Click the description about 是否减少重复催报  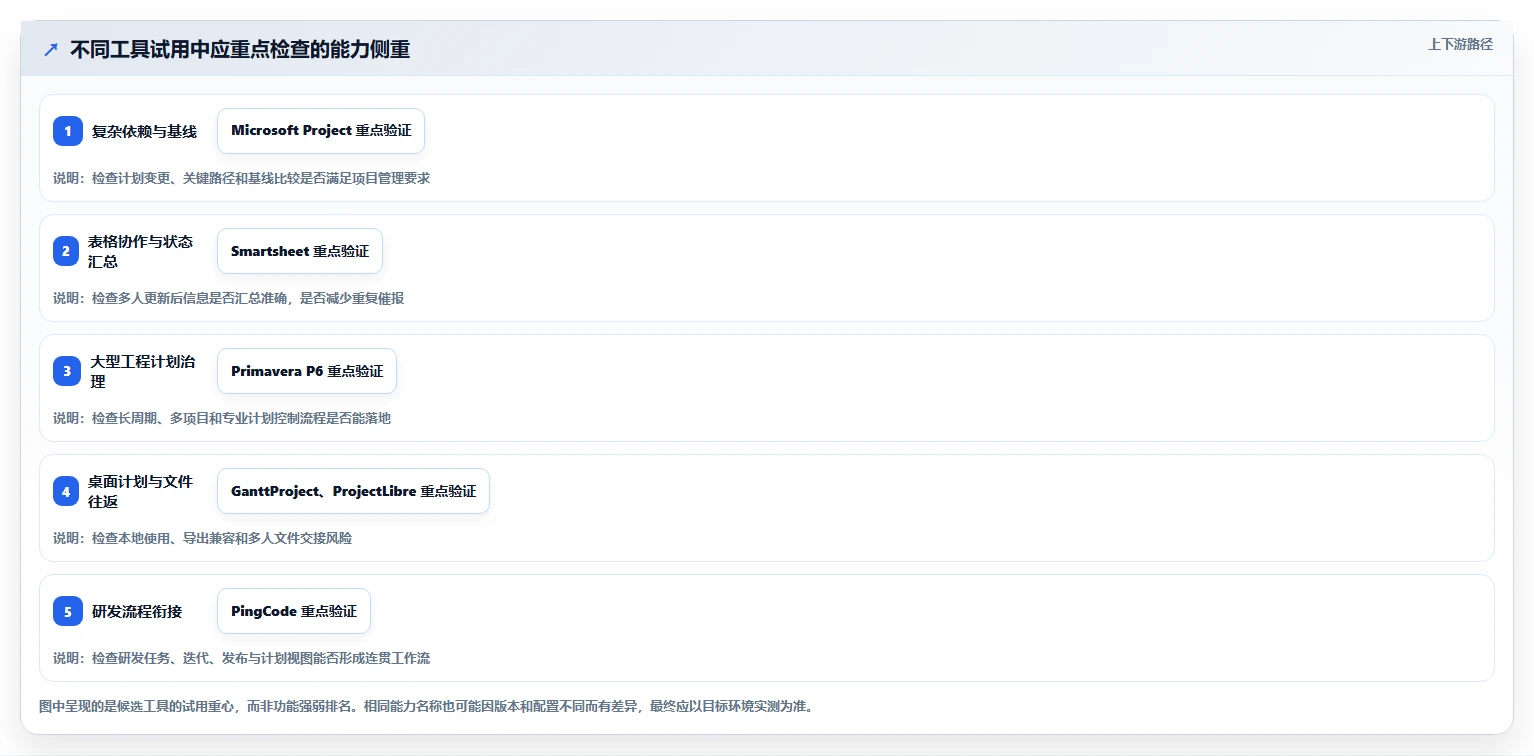229,298
